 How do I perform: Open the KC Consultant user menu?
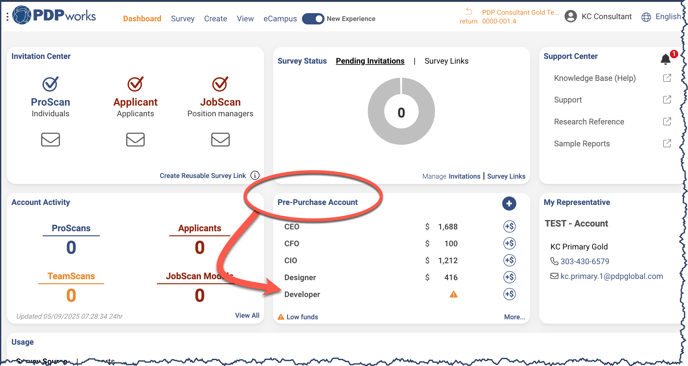click(x=598, y=17)
